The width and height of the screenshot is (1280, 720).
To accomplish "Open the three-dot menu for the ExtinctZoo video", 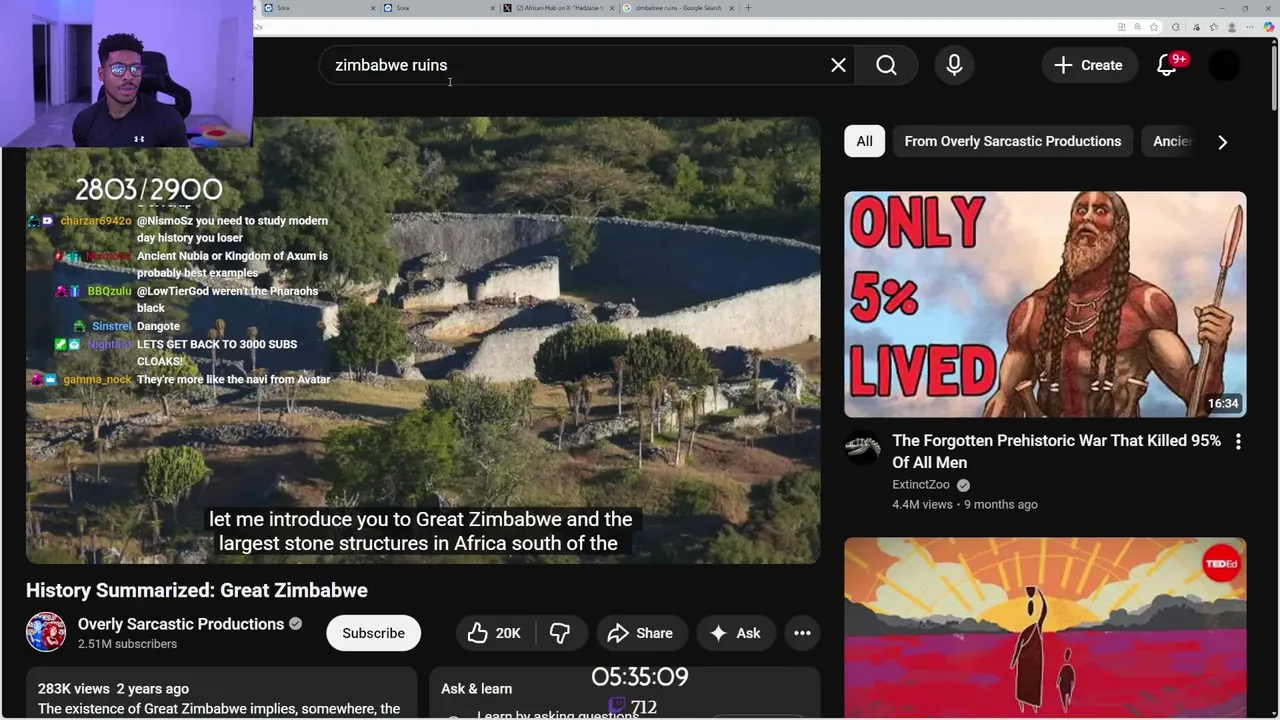I will [x=1238, y=441].
